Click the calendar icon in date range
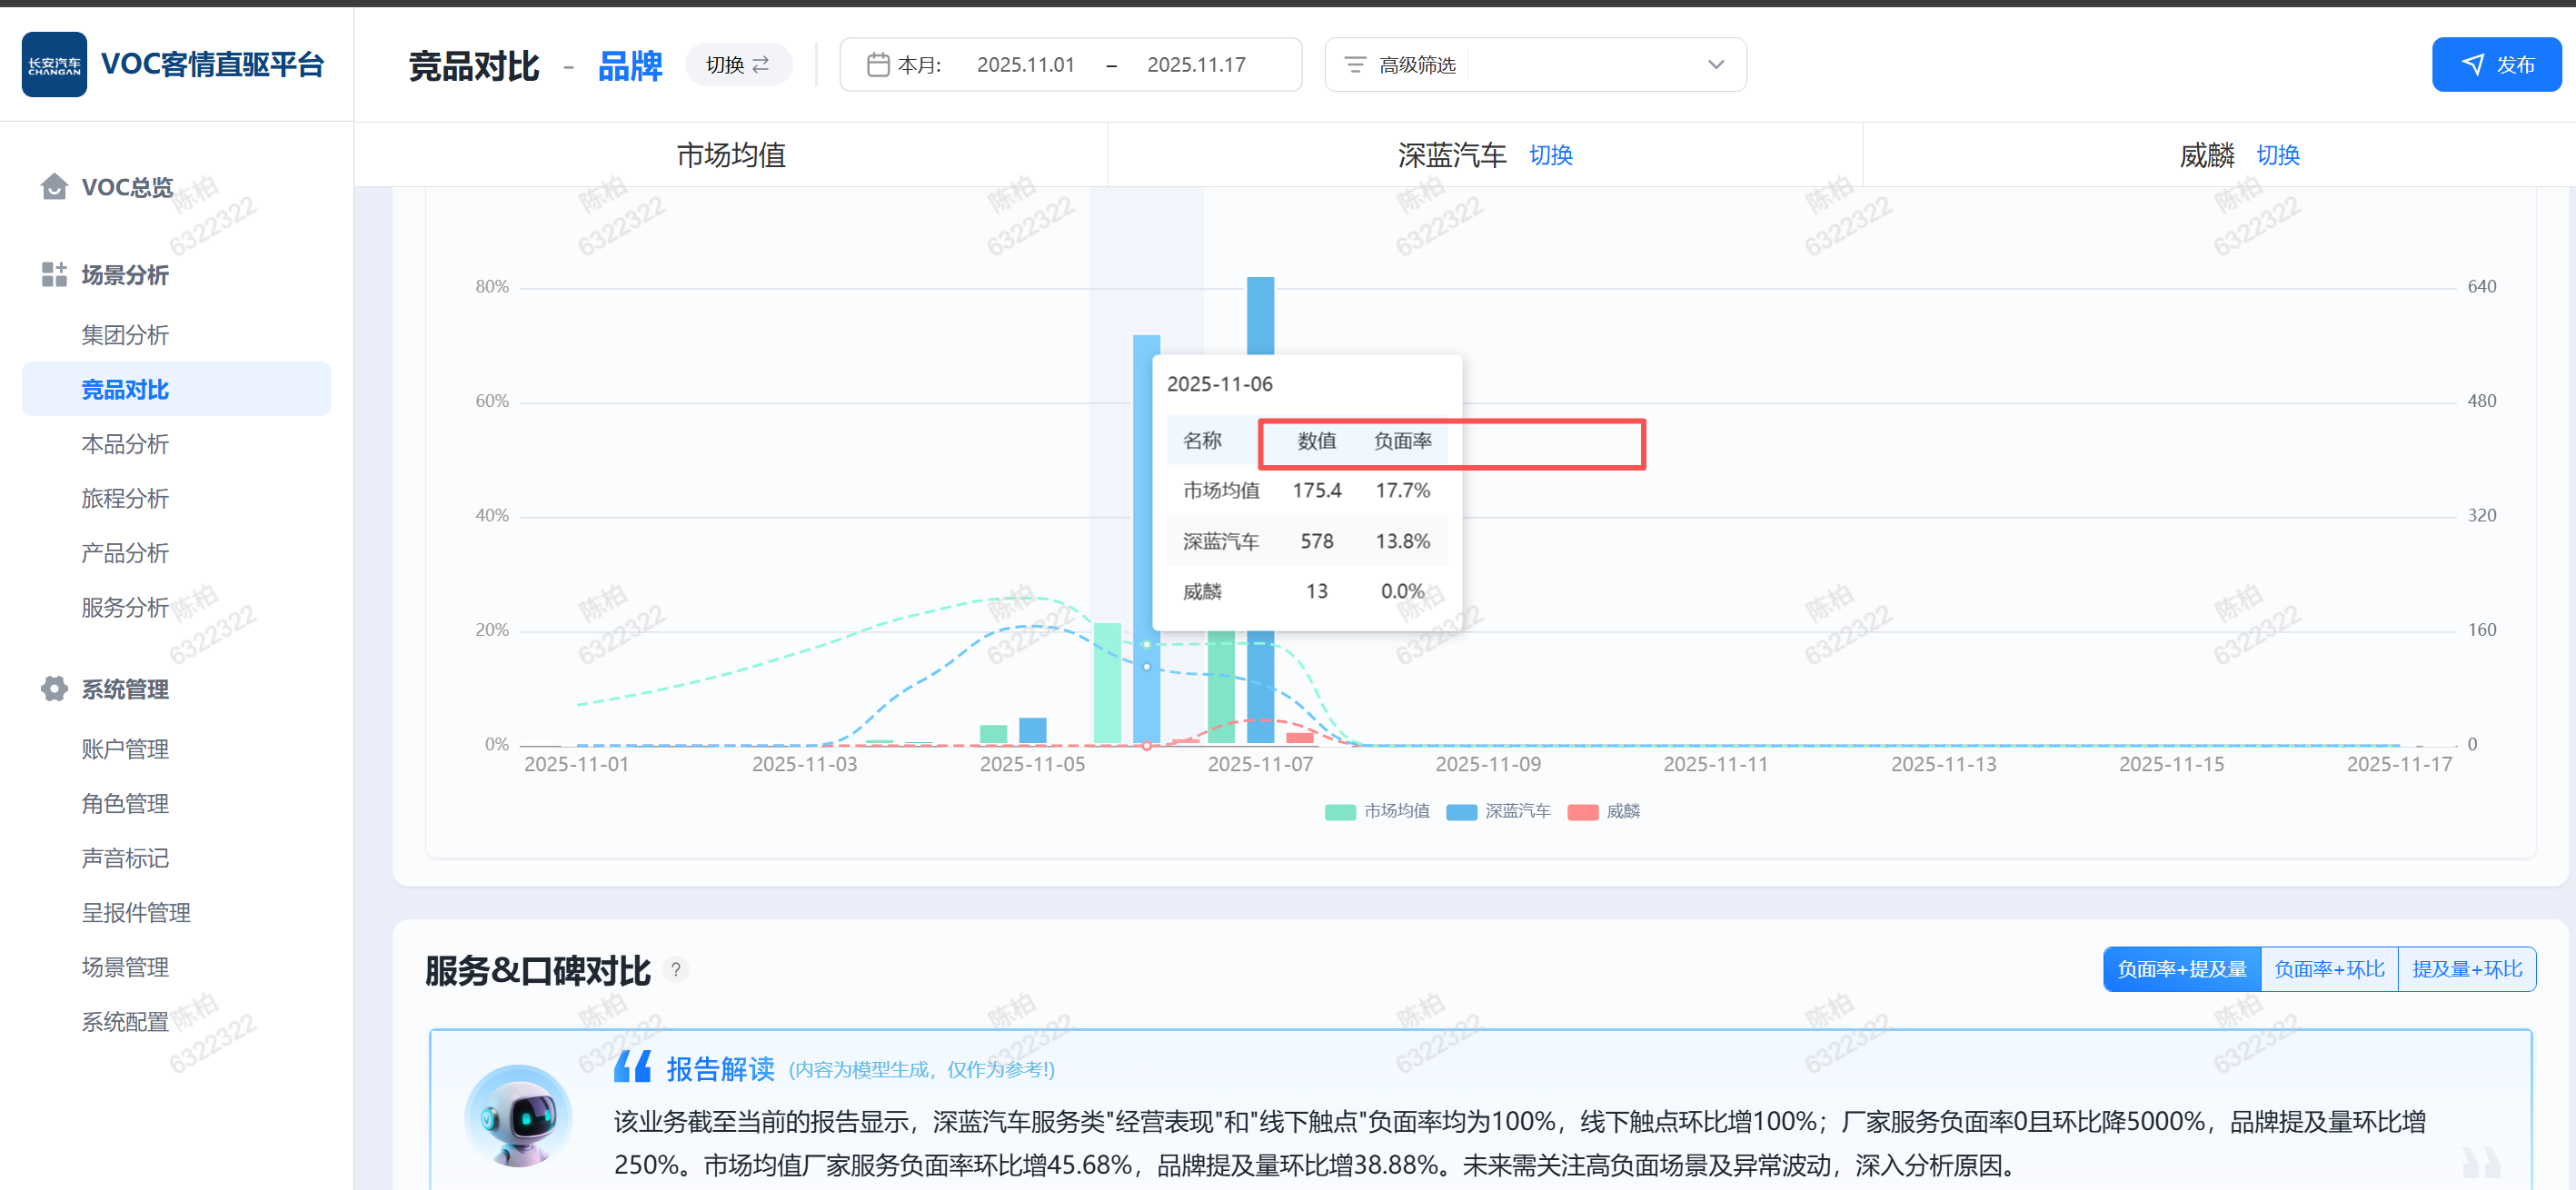This screenshot has width=2576, height=1190. 877,65
